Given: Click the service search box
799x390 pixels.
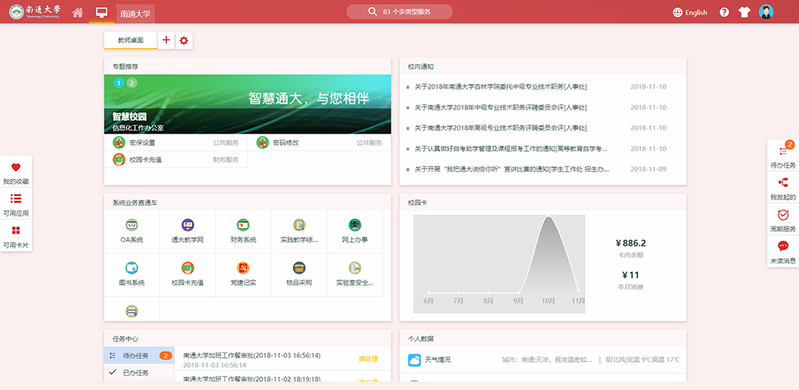Looking at the screenshot, I should [400, 12].
